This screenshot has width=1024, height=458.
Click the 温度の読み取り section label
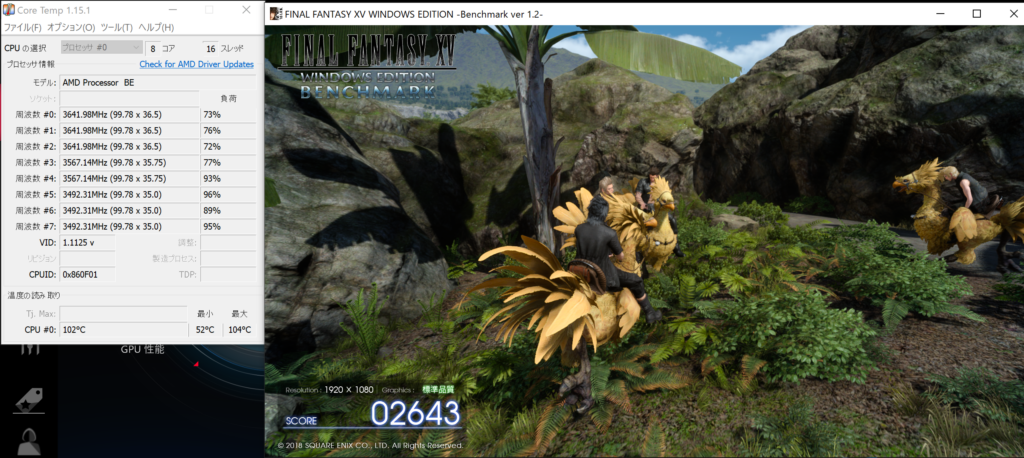click(33, 295)
